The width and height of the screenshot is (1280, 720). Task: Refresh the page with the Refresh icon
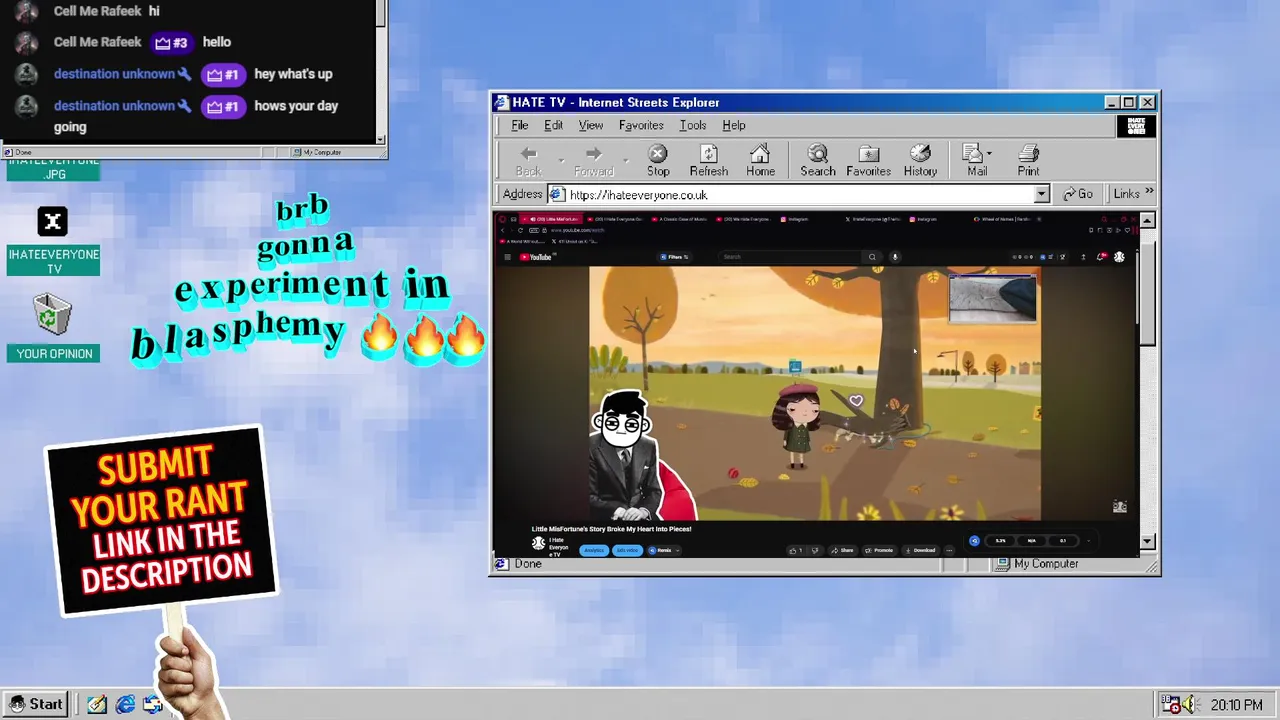coord(708,153)
